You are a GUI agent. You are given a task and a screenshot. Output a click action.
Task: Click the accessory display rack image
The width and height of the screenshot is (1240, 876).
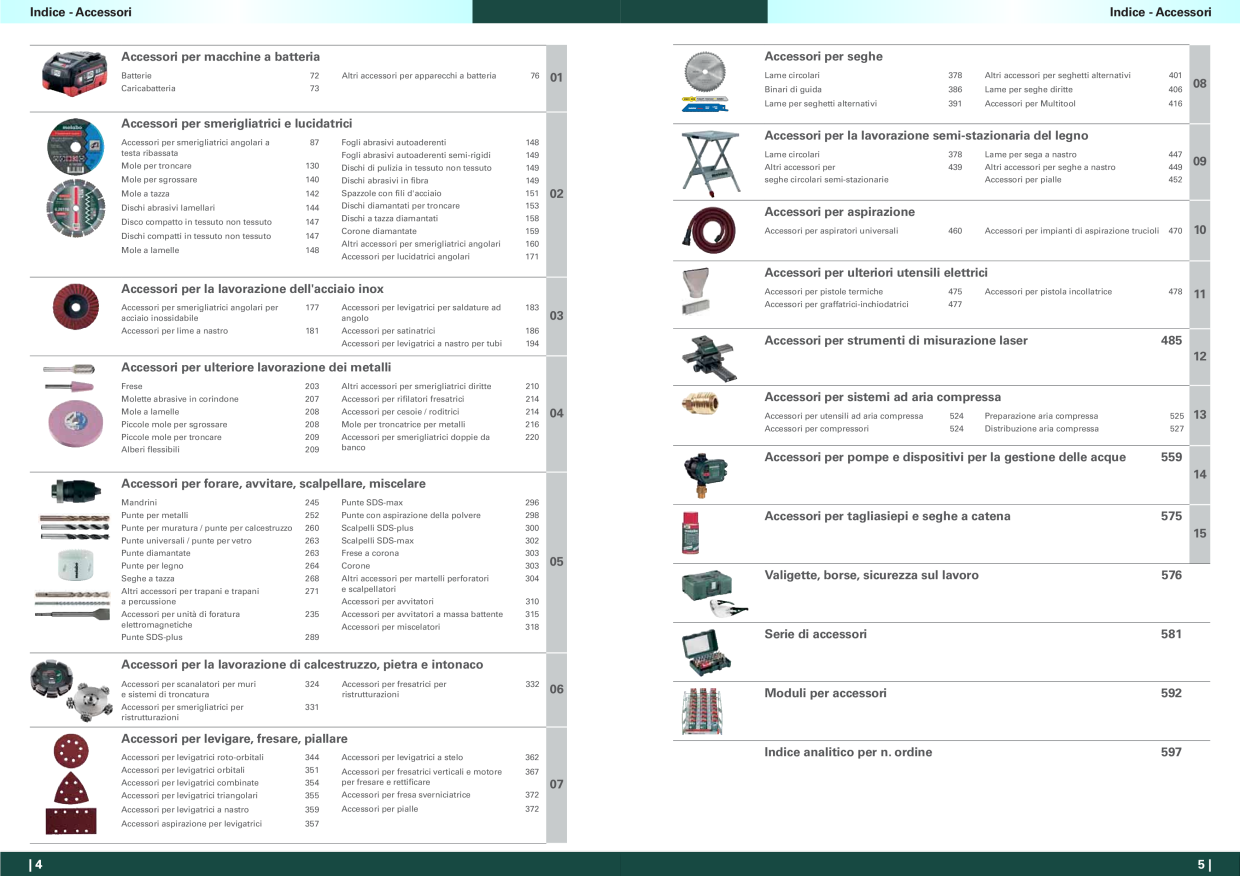[x=701, y=711]
